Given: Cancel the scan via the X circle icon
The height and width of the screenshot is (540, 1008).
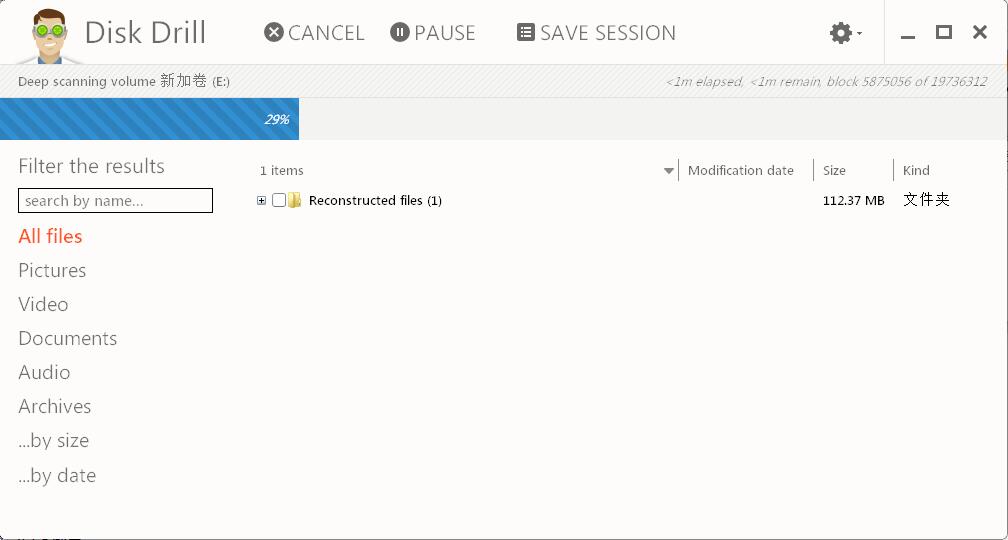Looking at the screenshot, I should pos(274,32).
